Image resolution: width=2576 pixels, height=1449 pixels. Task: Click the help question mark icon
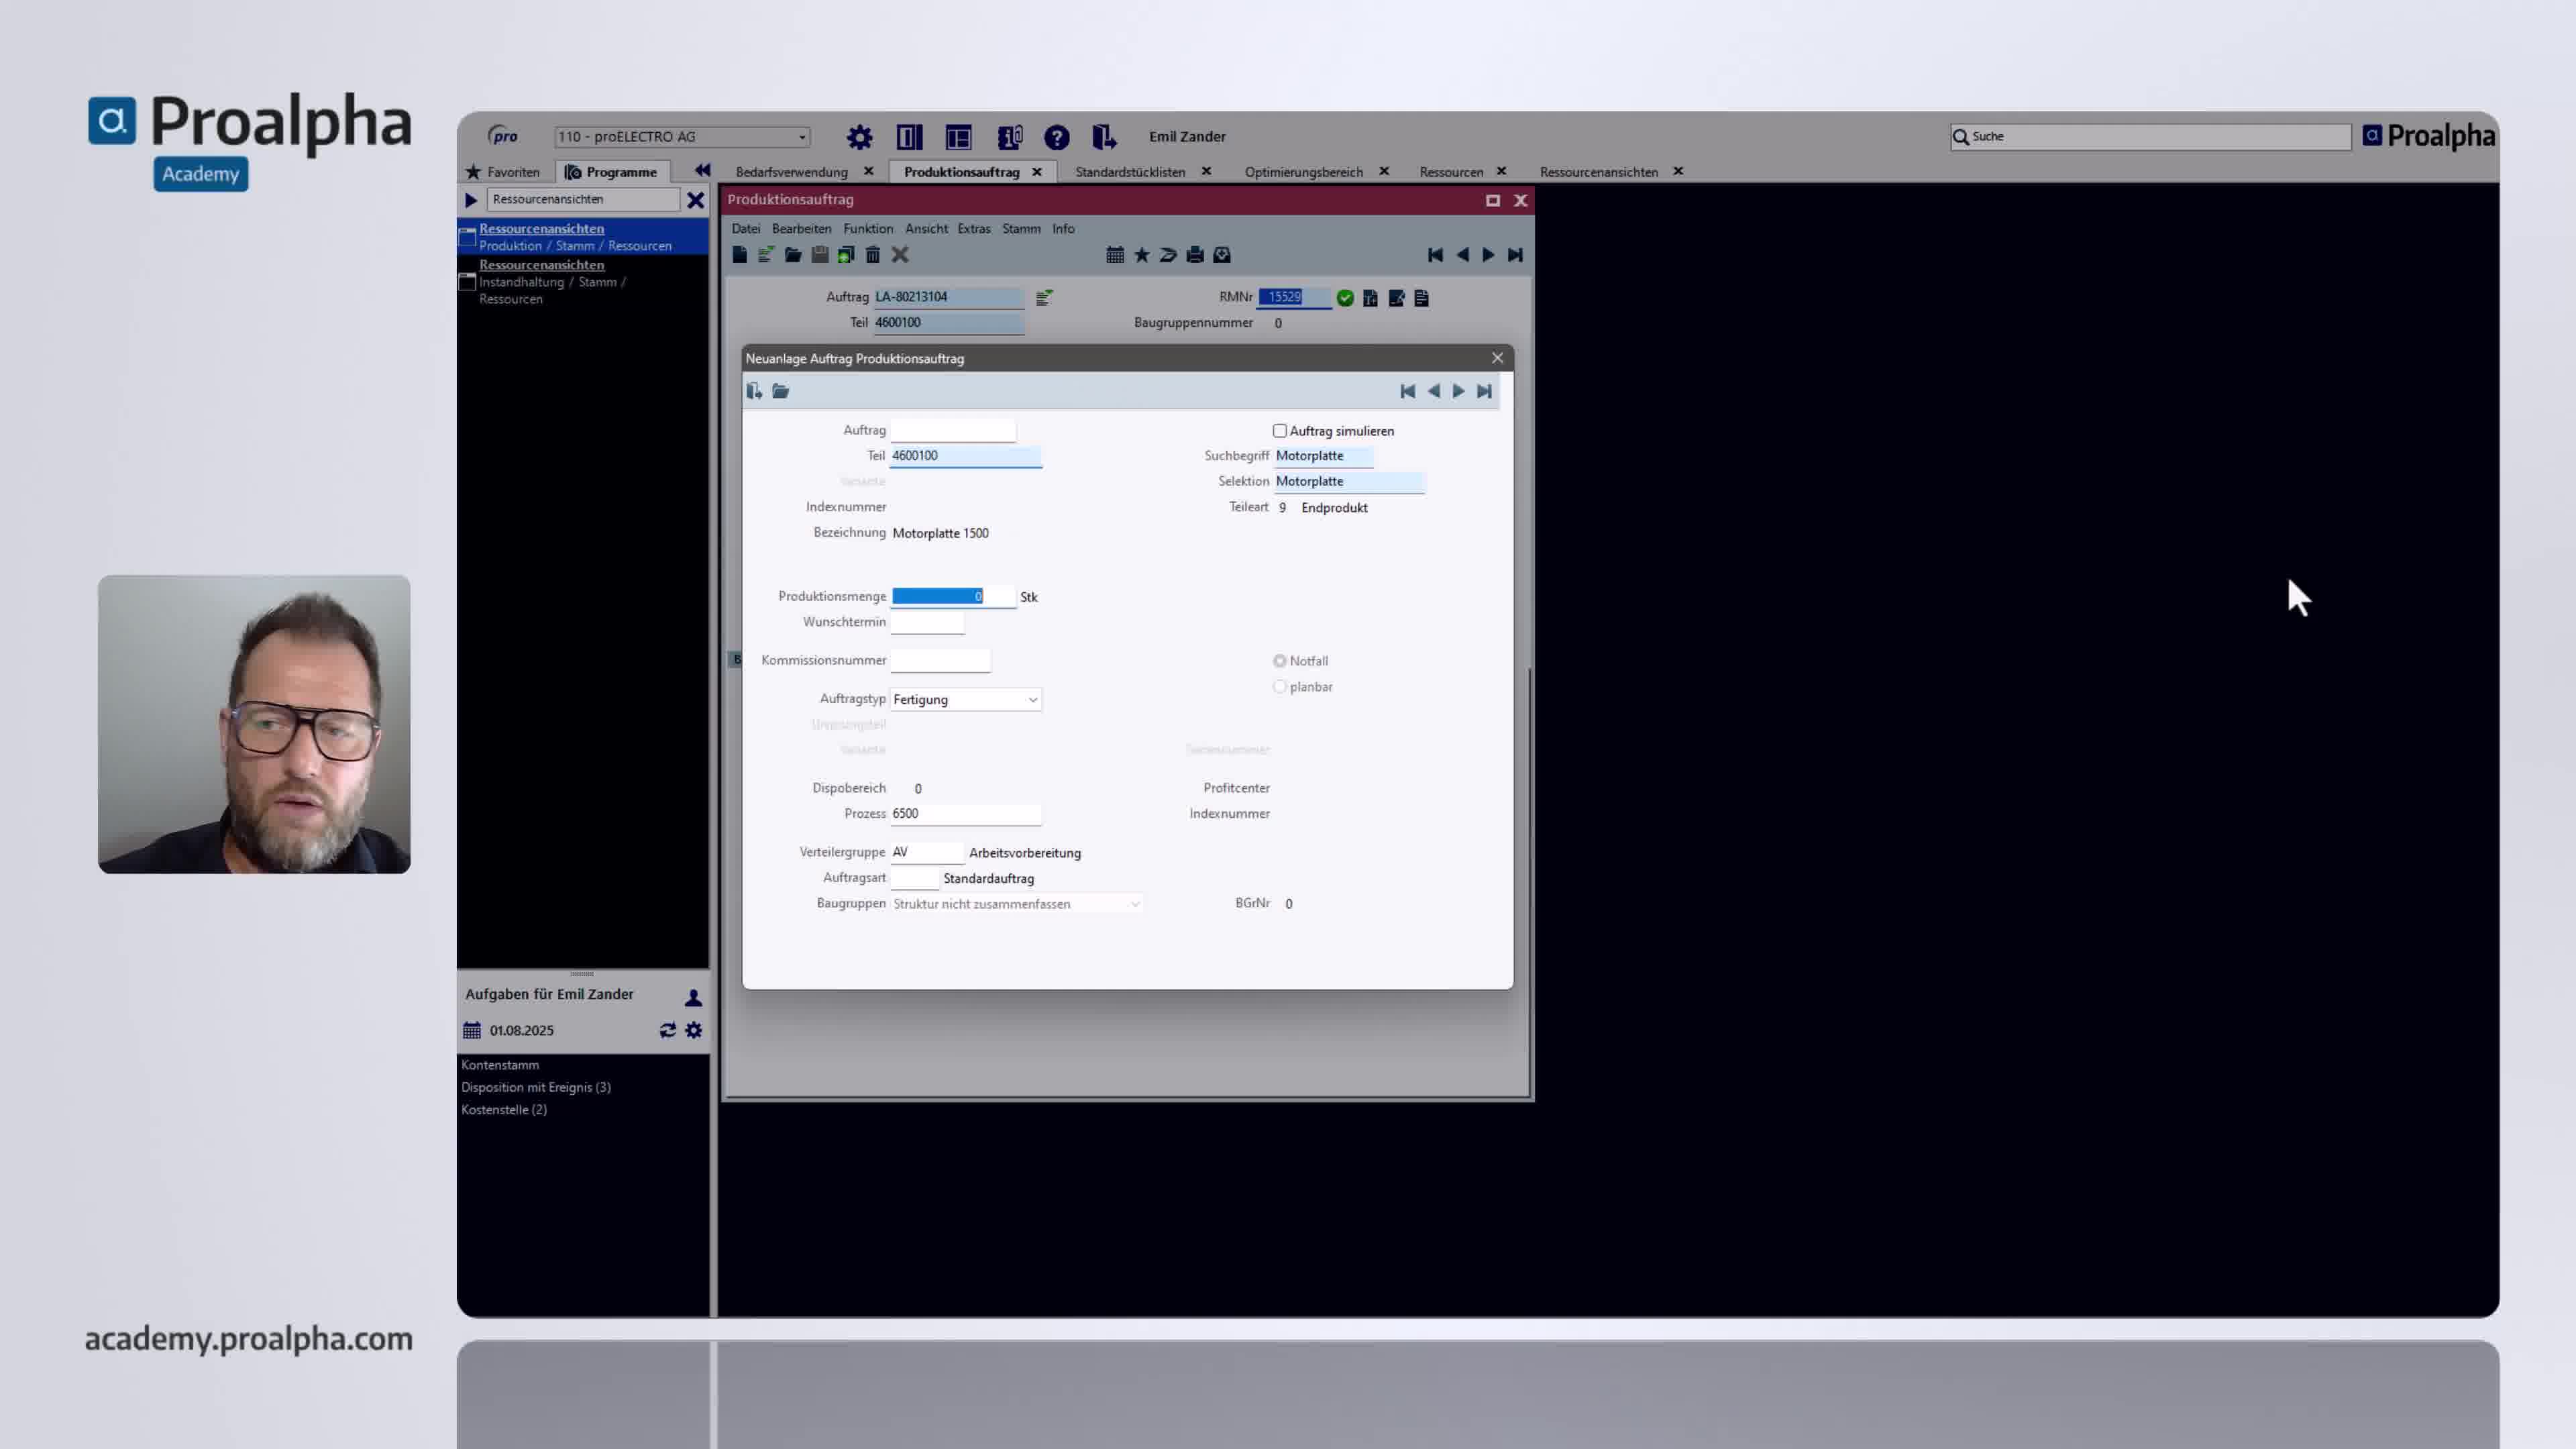pos(1057,137)
